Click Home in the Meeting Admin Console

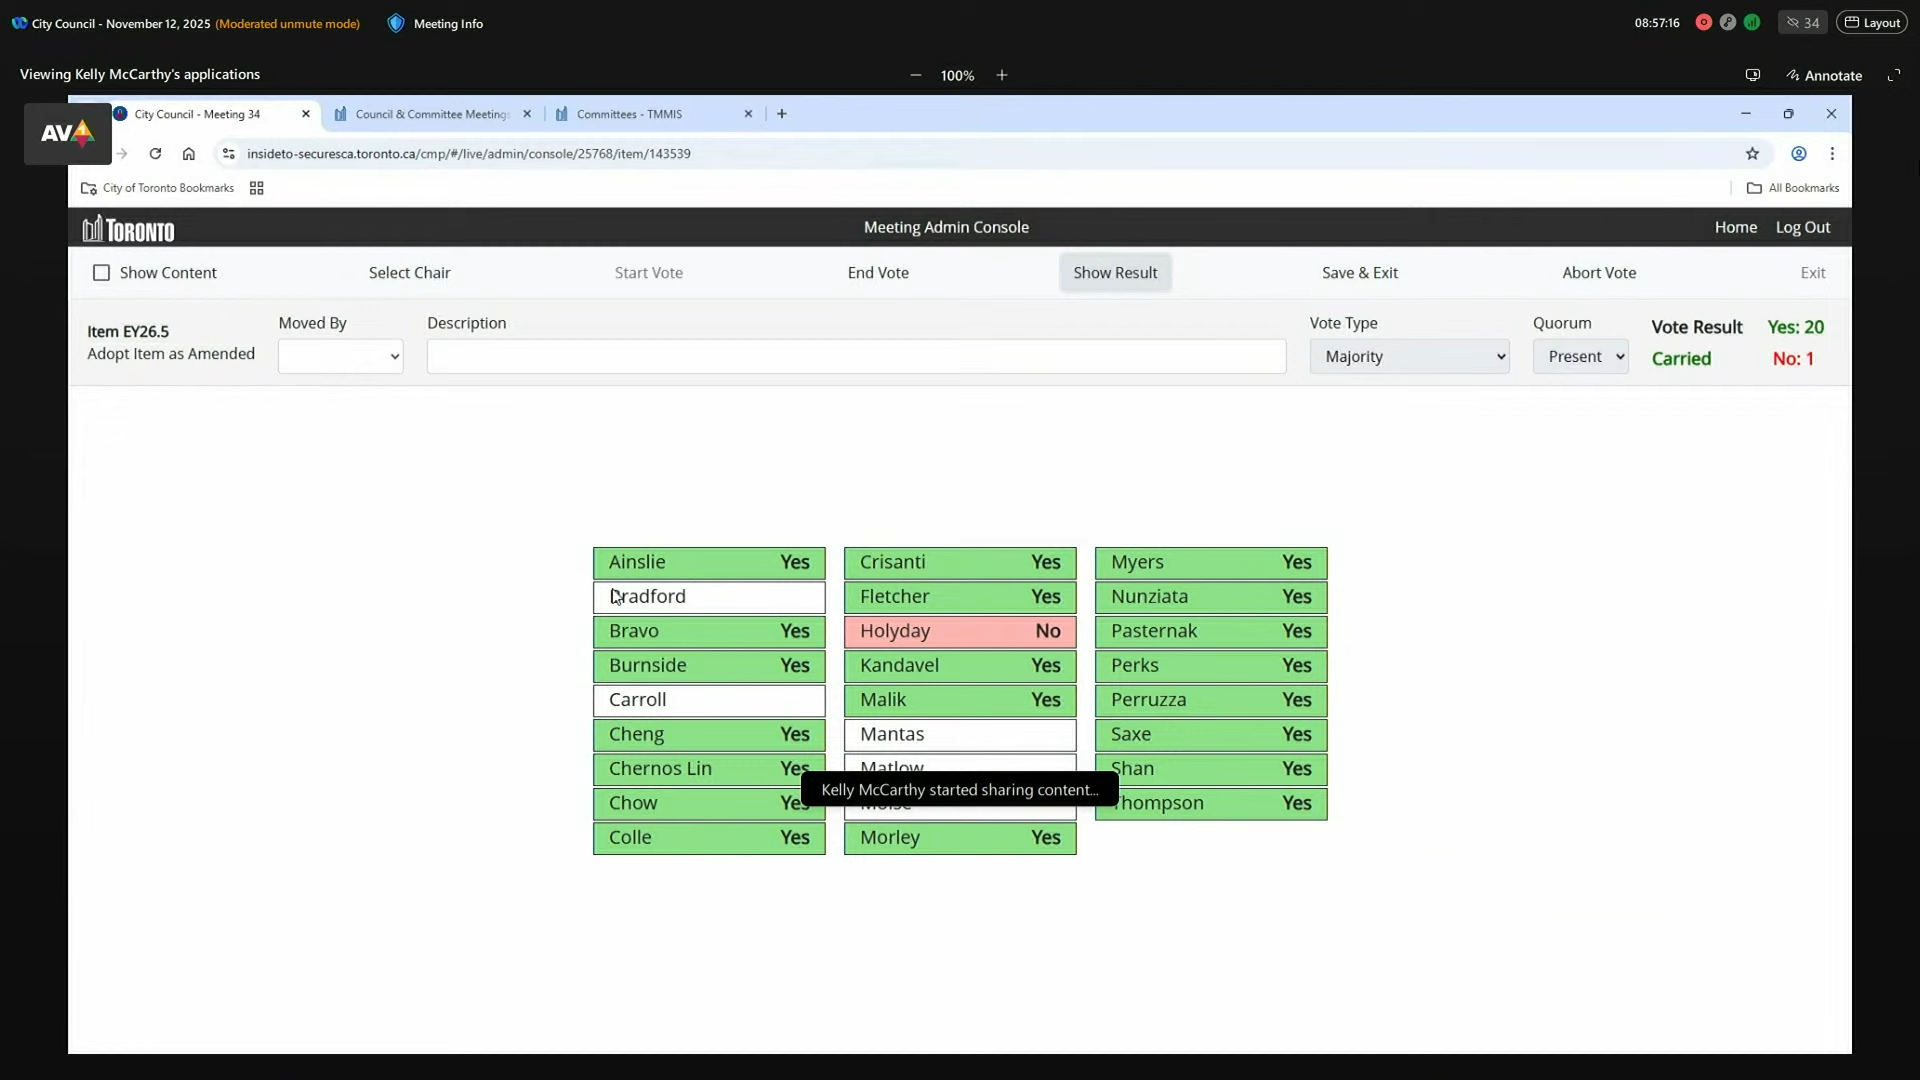1736,227
